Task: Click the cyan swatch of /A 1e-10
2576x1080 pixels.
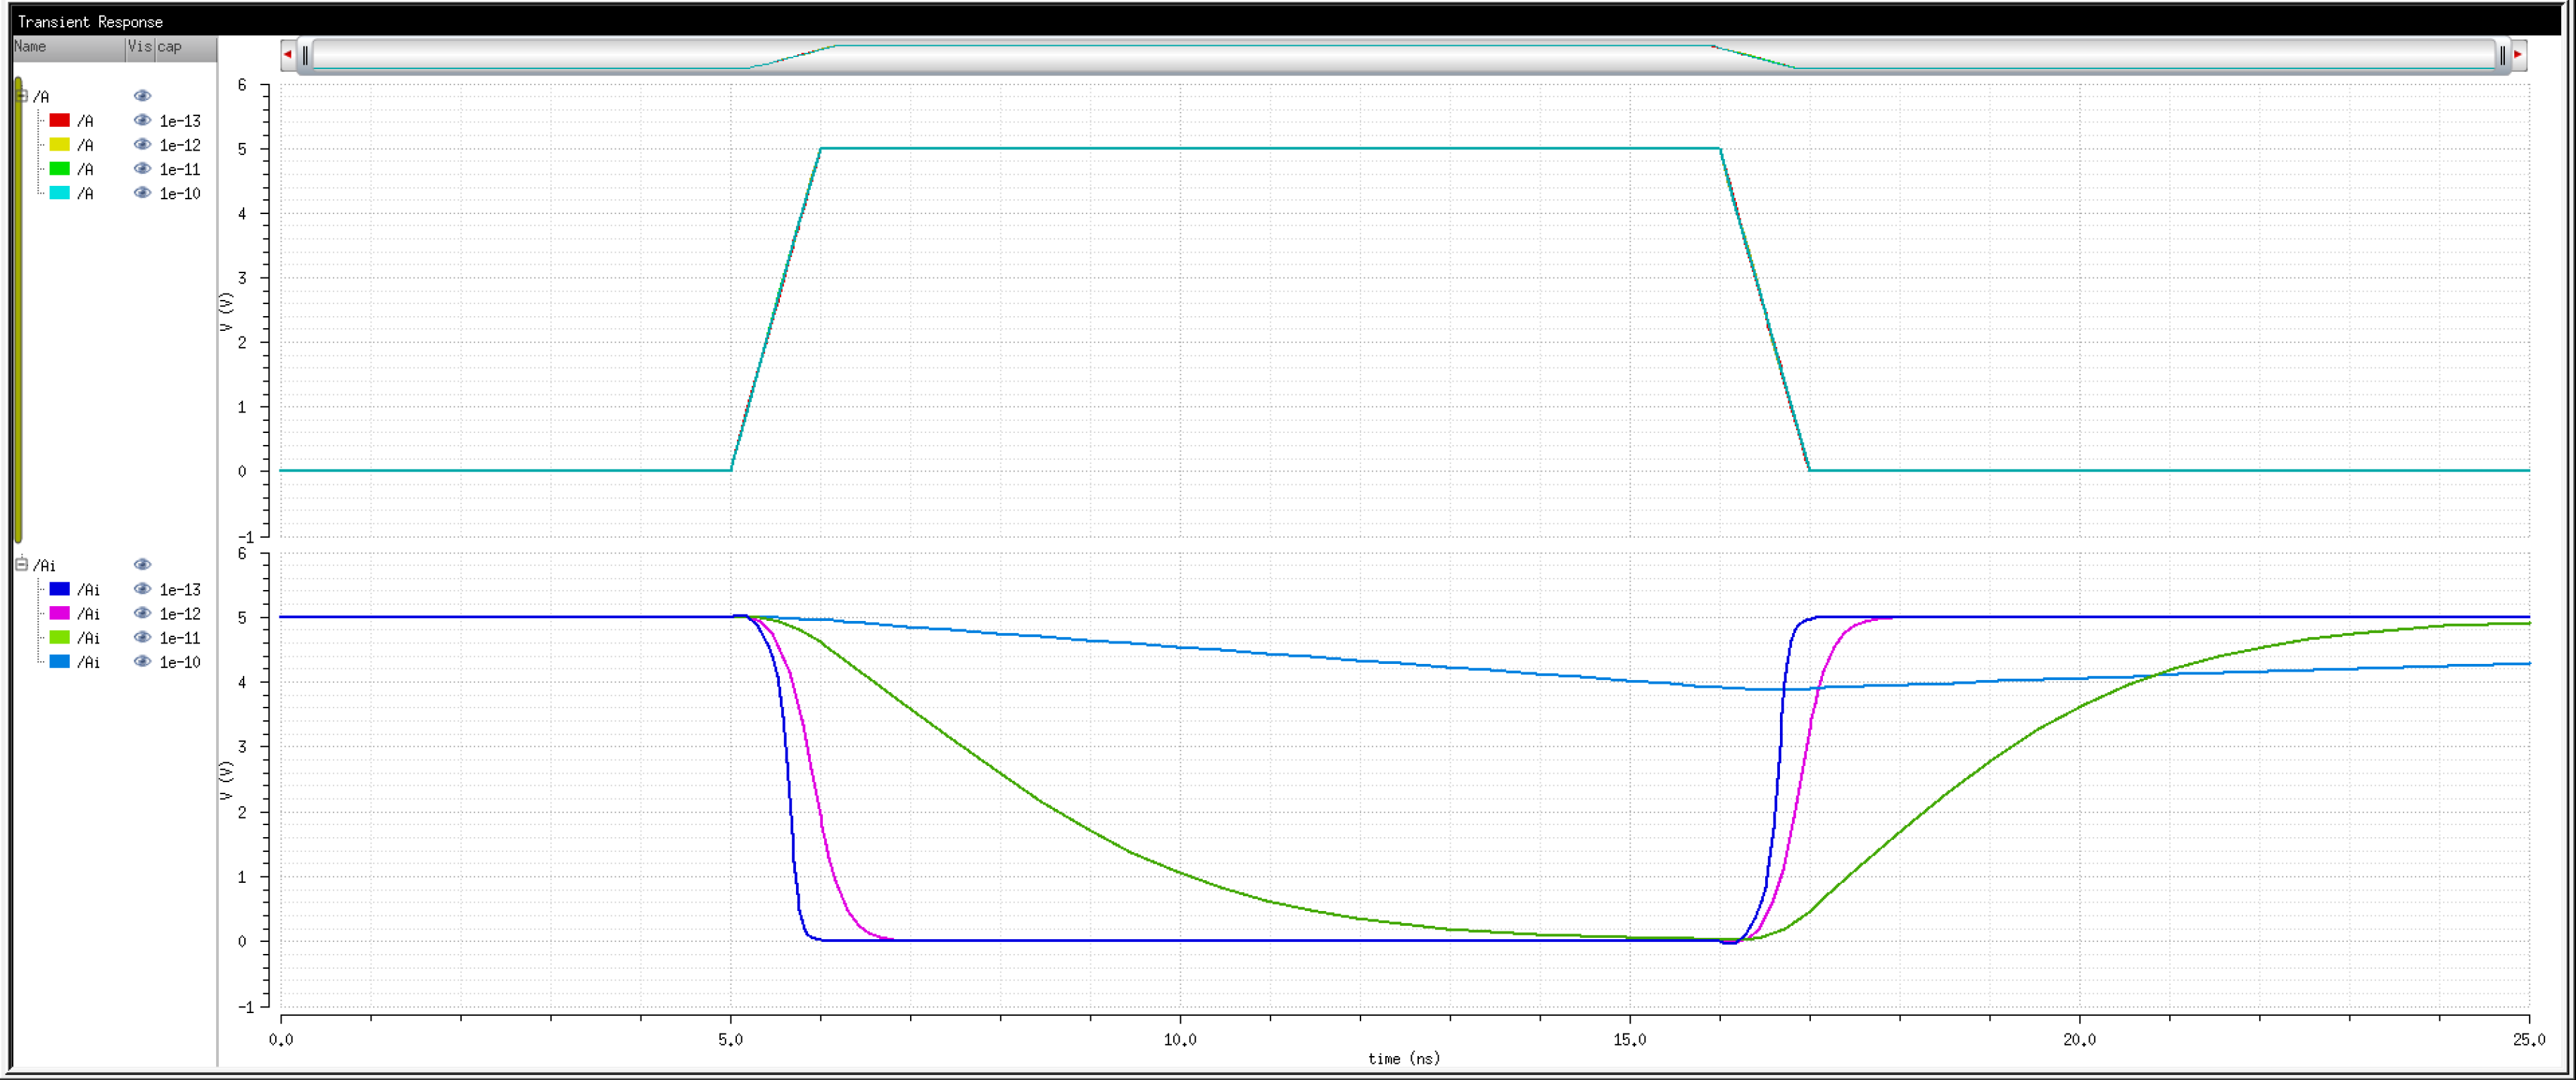Action: [59, 193]
